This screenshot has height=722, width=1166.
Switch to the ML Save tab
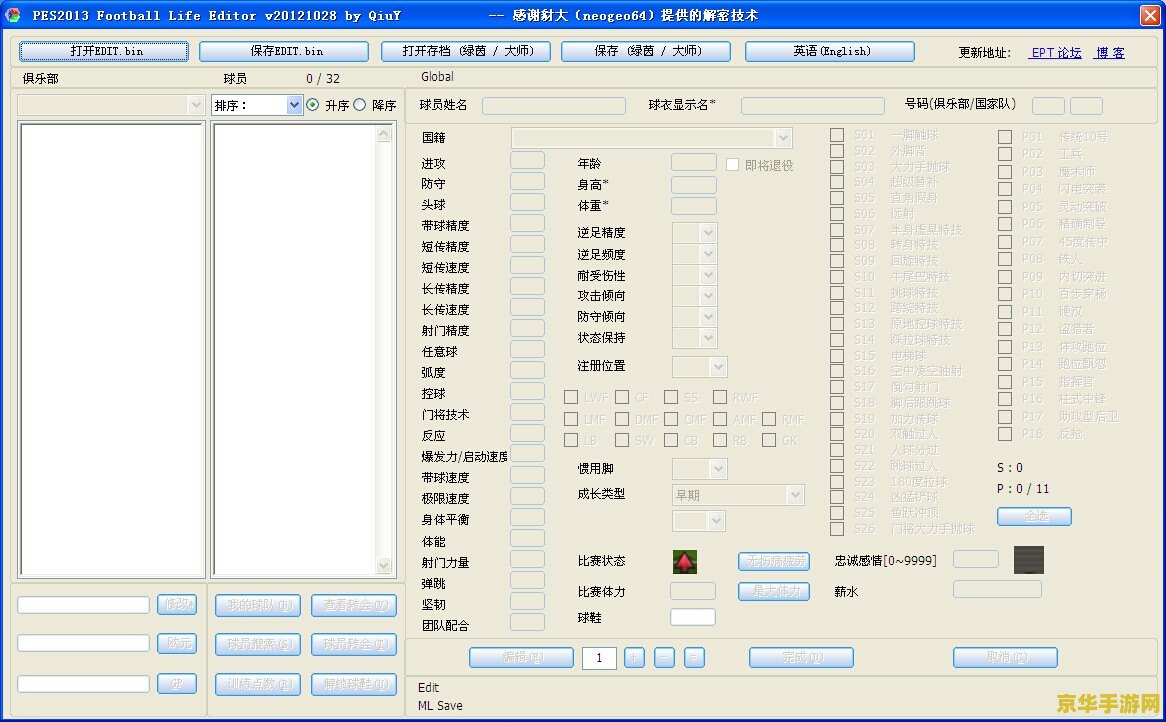click(x=440, y=706)
